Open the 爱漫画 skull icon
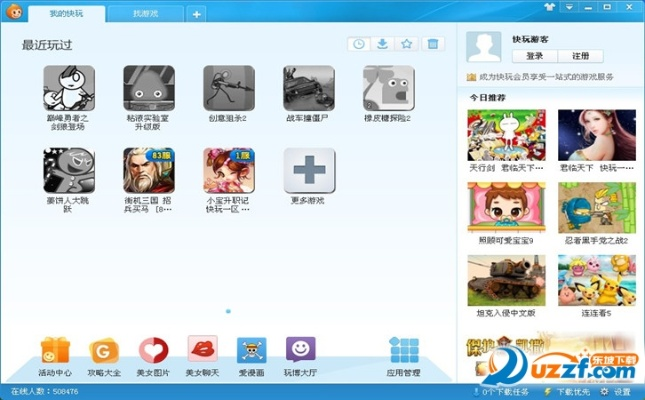This screenshot has height=400, width=645. pos(251,350)
